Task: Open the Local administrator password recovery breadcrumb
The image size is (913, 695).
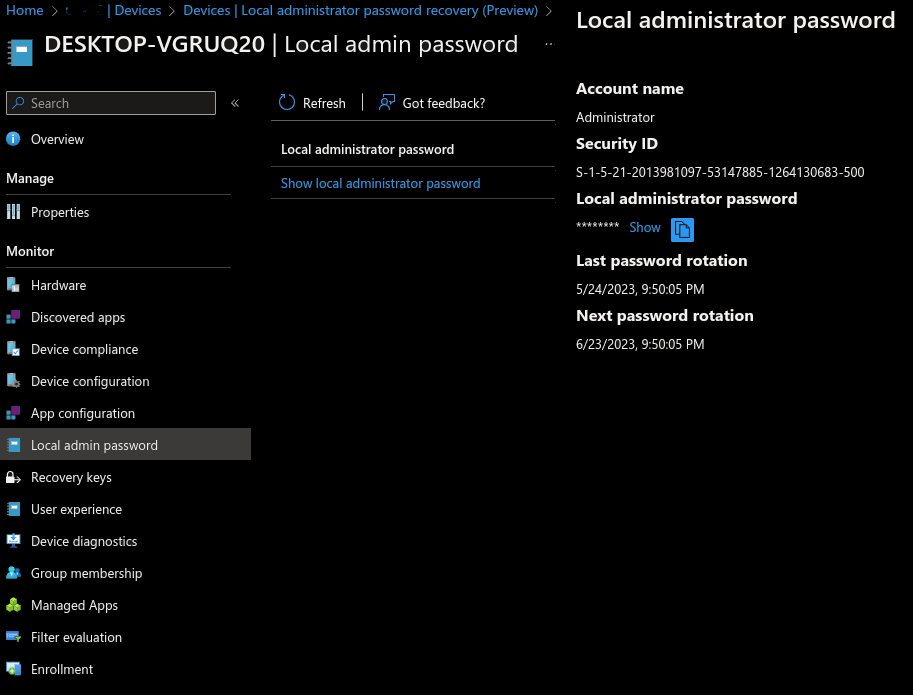Action: click(x=360, y=10)
